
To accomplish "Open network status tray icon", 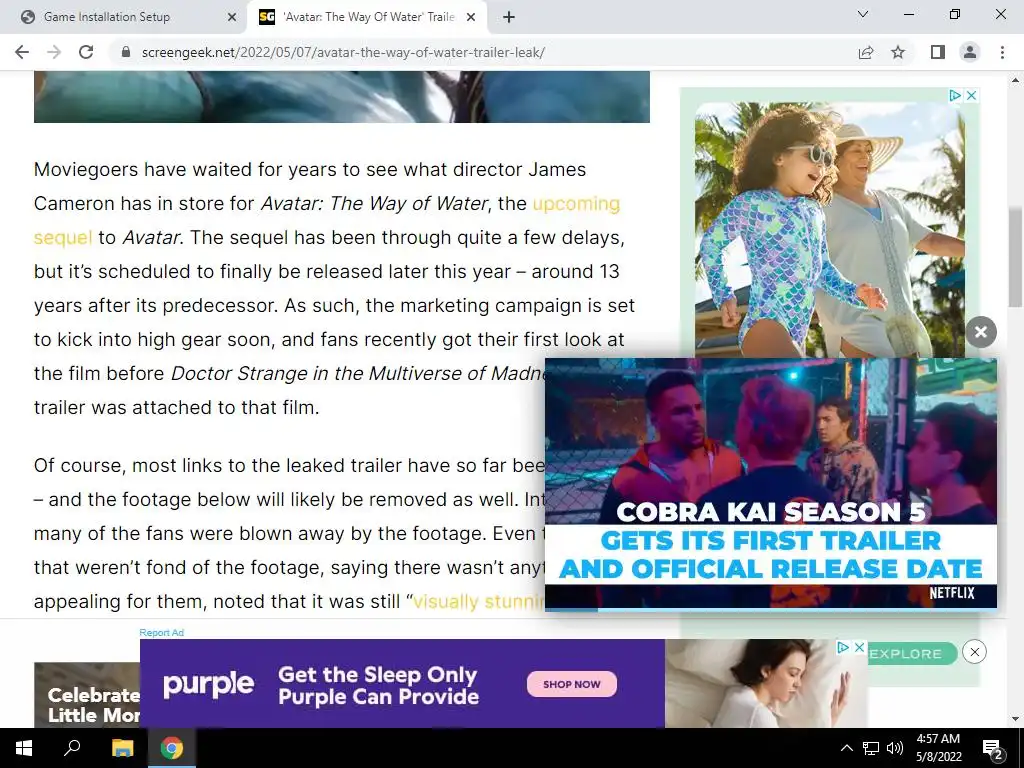I will point(871,748).
